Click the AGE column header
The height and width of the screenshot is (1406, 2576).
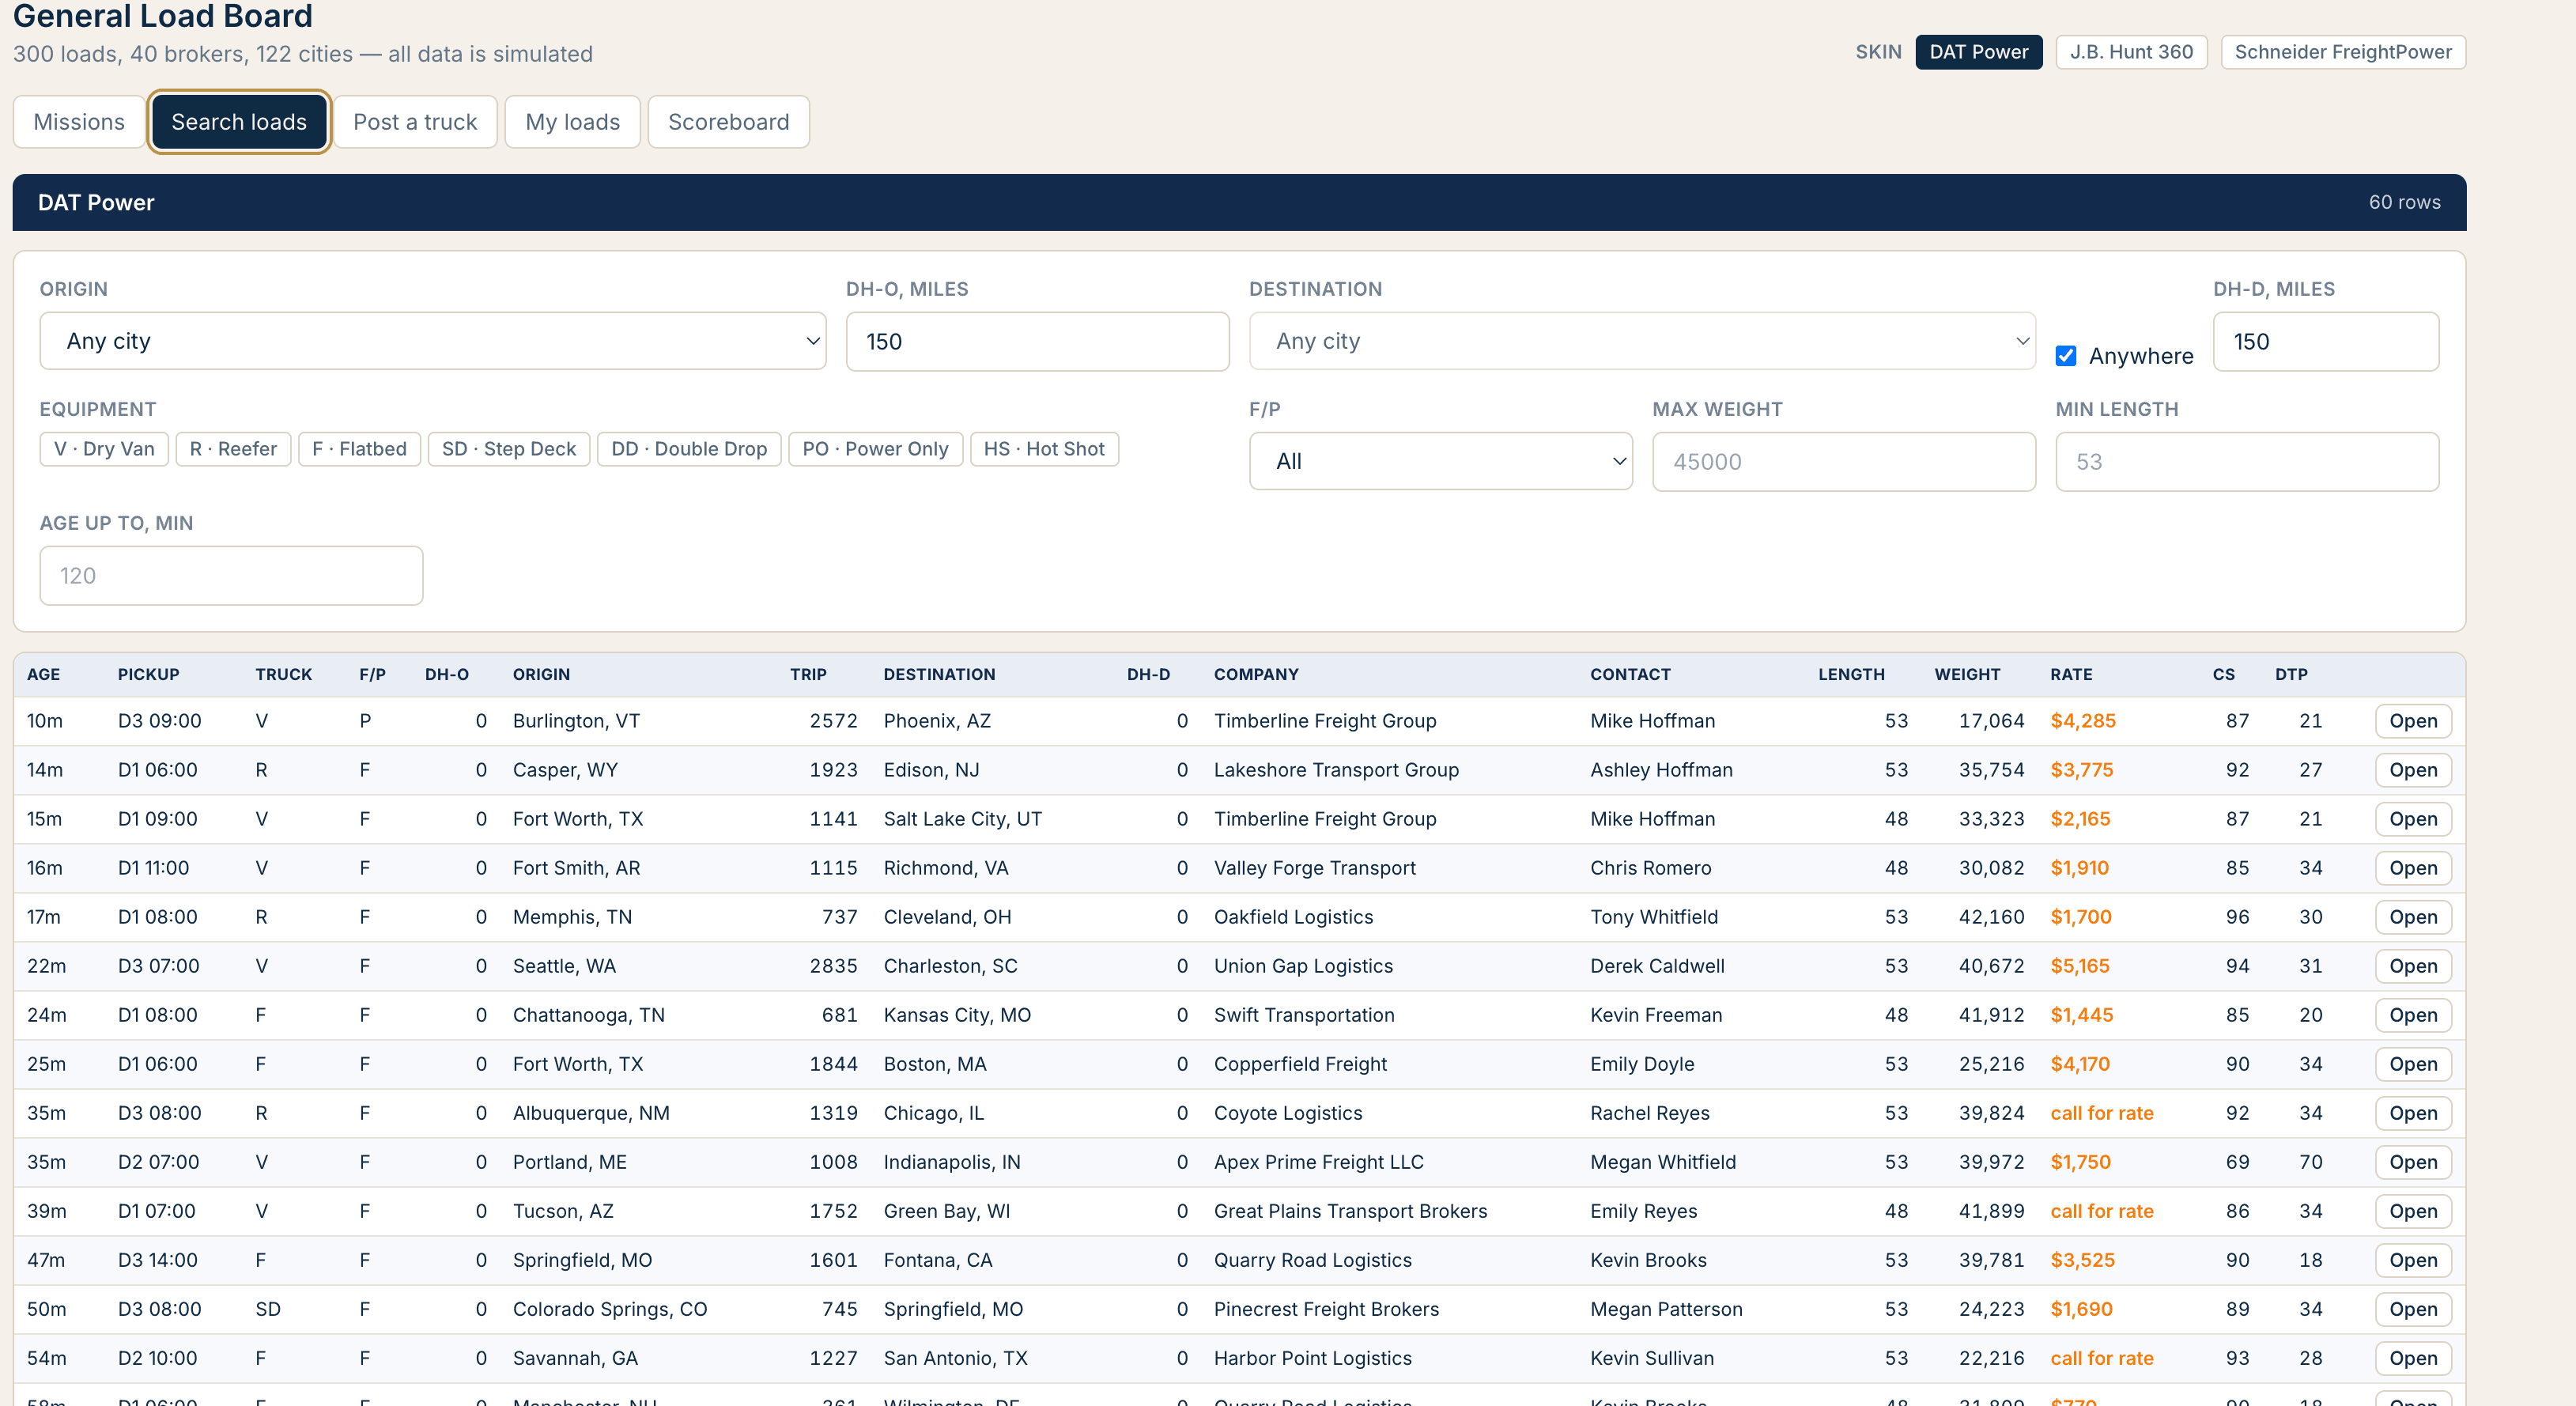coord(43,674)
